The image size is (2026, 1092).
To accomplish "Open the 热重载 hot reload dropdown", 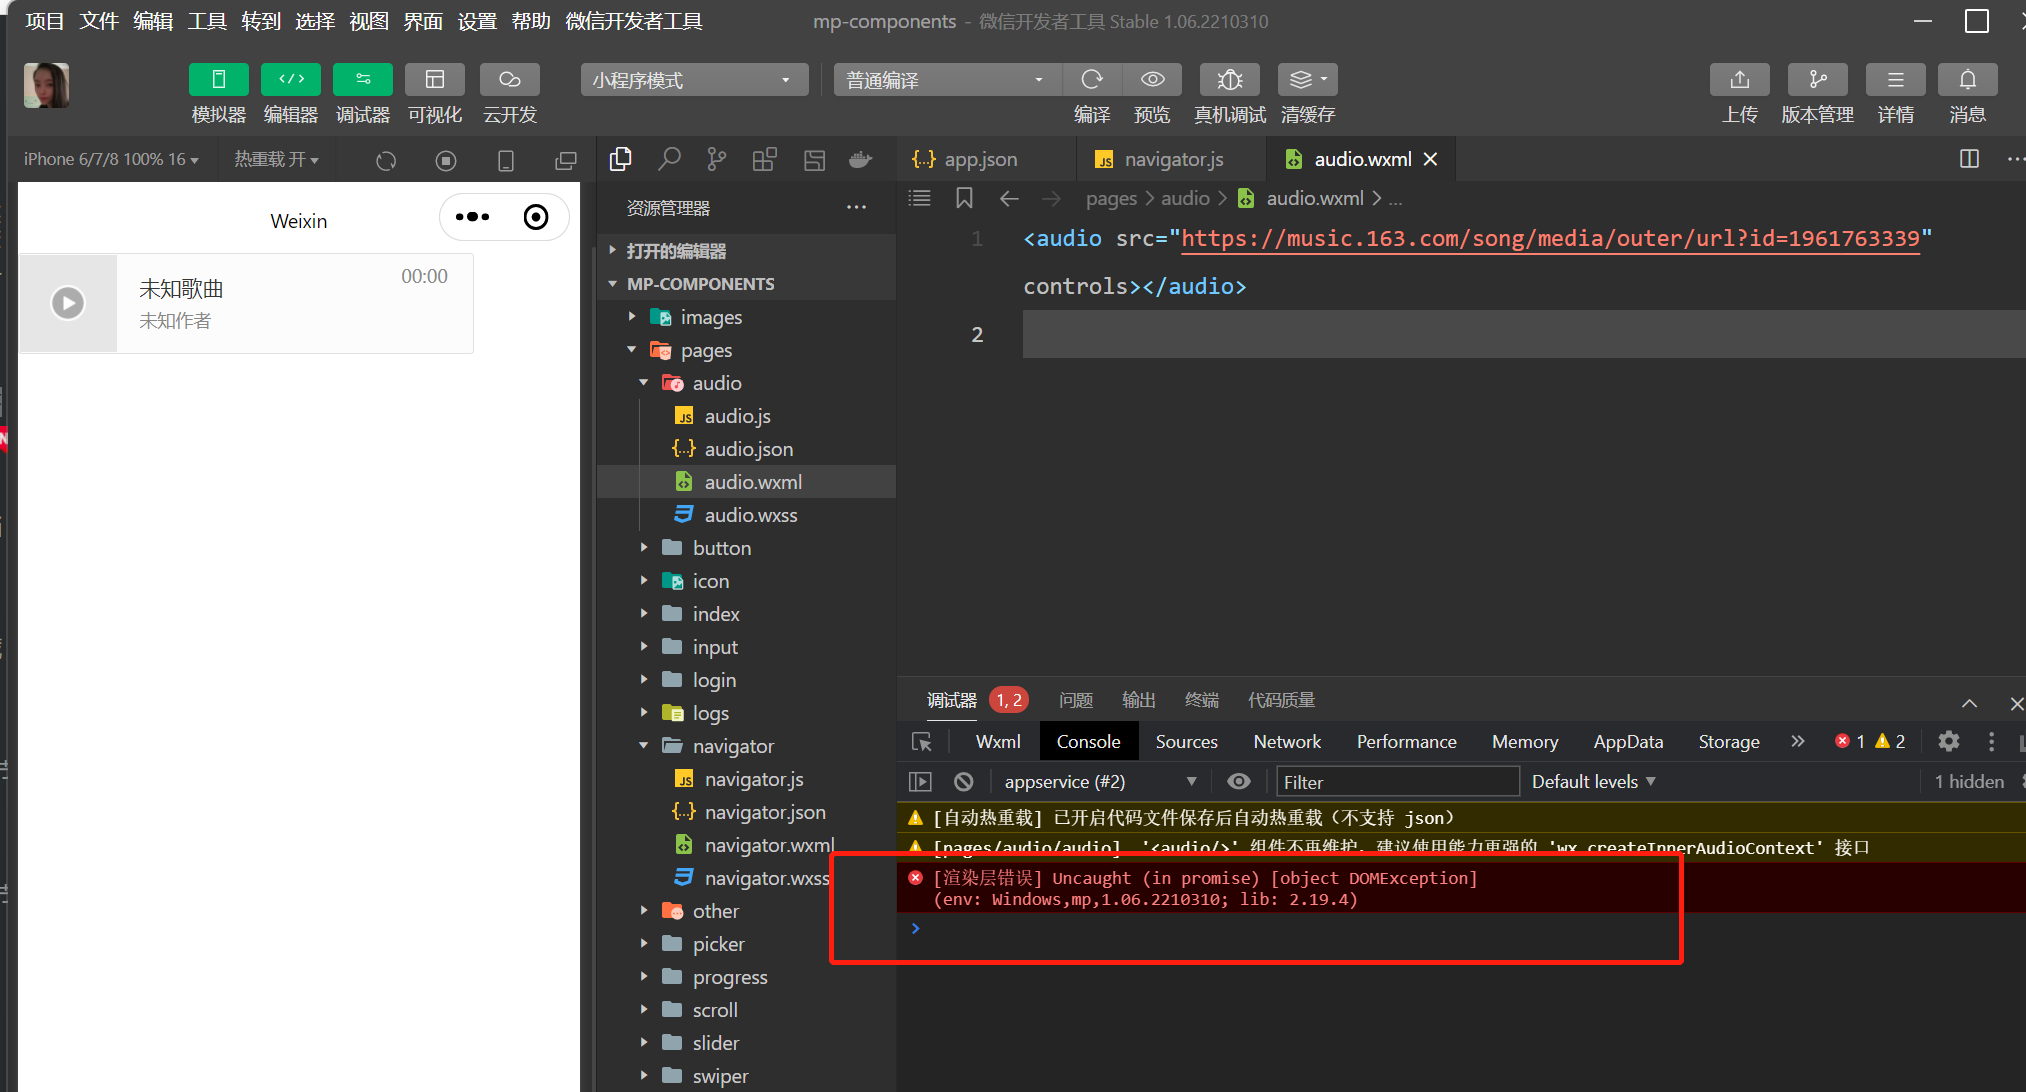I will [276, 160].
